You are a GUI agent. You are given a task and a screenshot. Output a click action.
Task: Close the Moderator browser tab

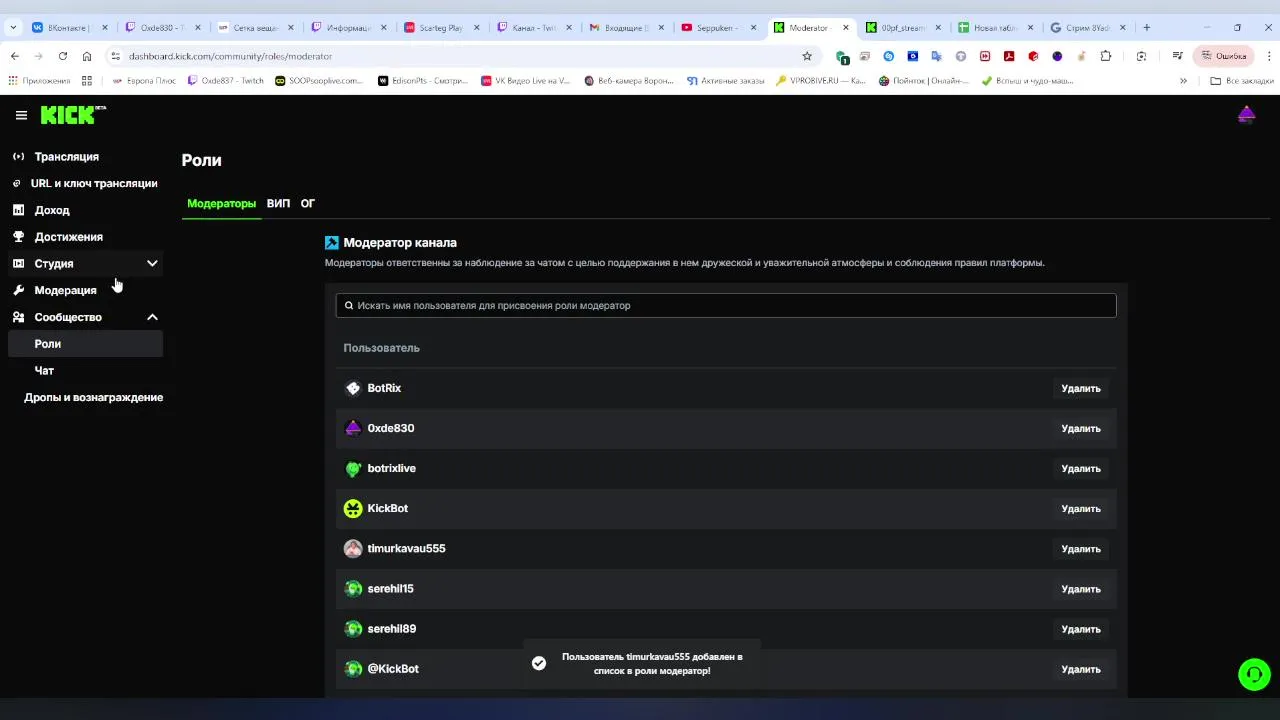846,27
